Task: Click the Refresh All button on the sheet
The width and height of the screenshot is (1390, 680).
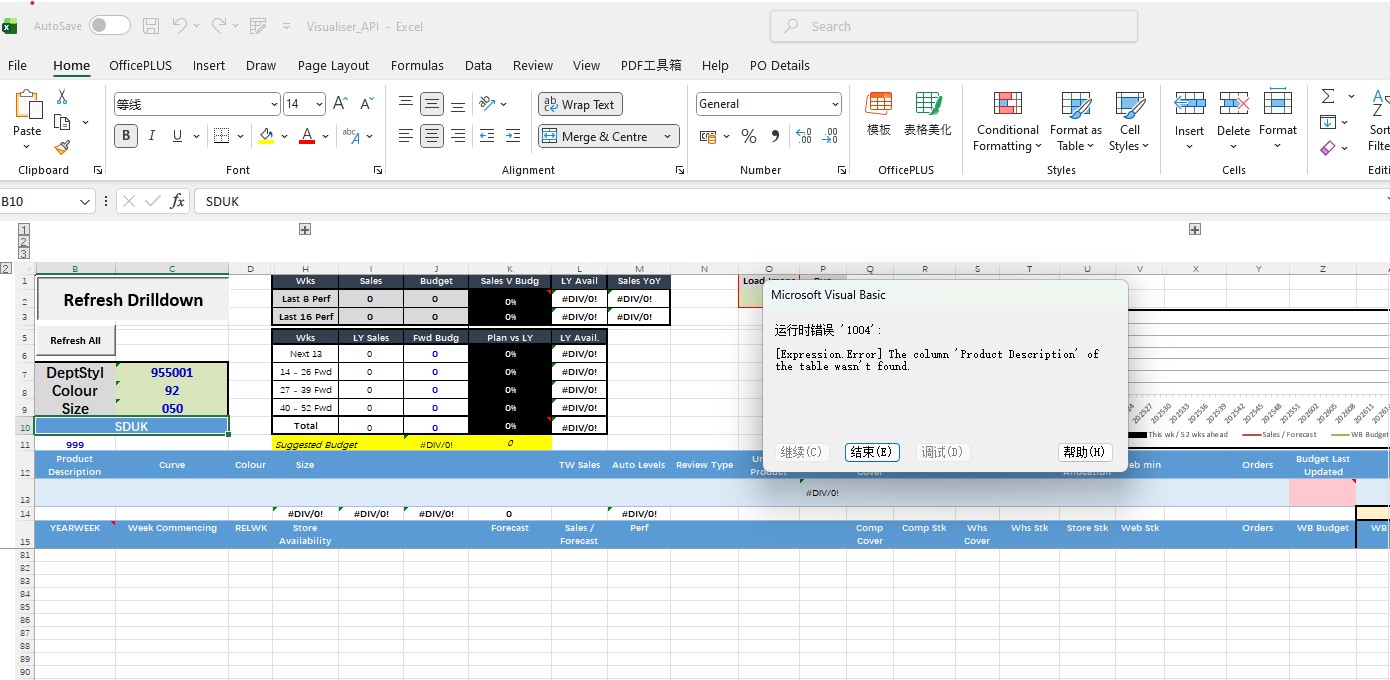Action: (x=75, y=340)
